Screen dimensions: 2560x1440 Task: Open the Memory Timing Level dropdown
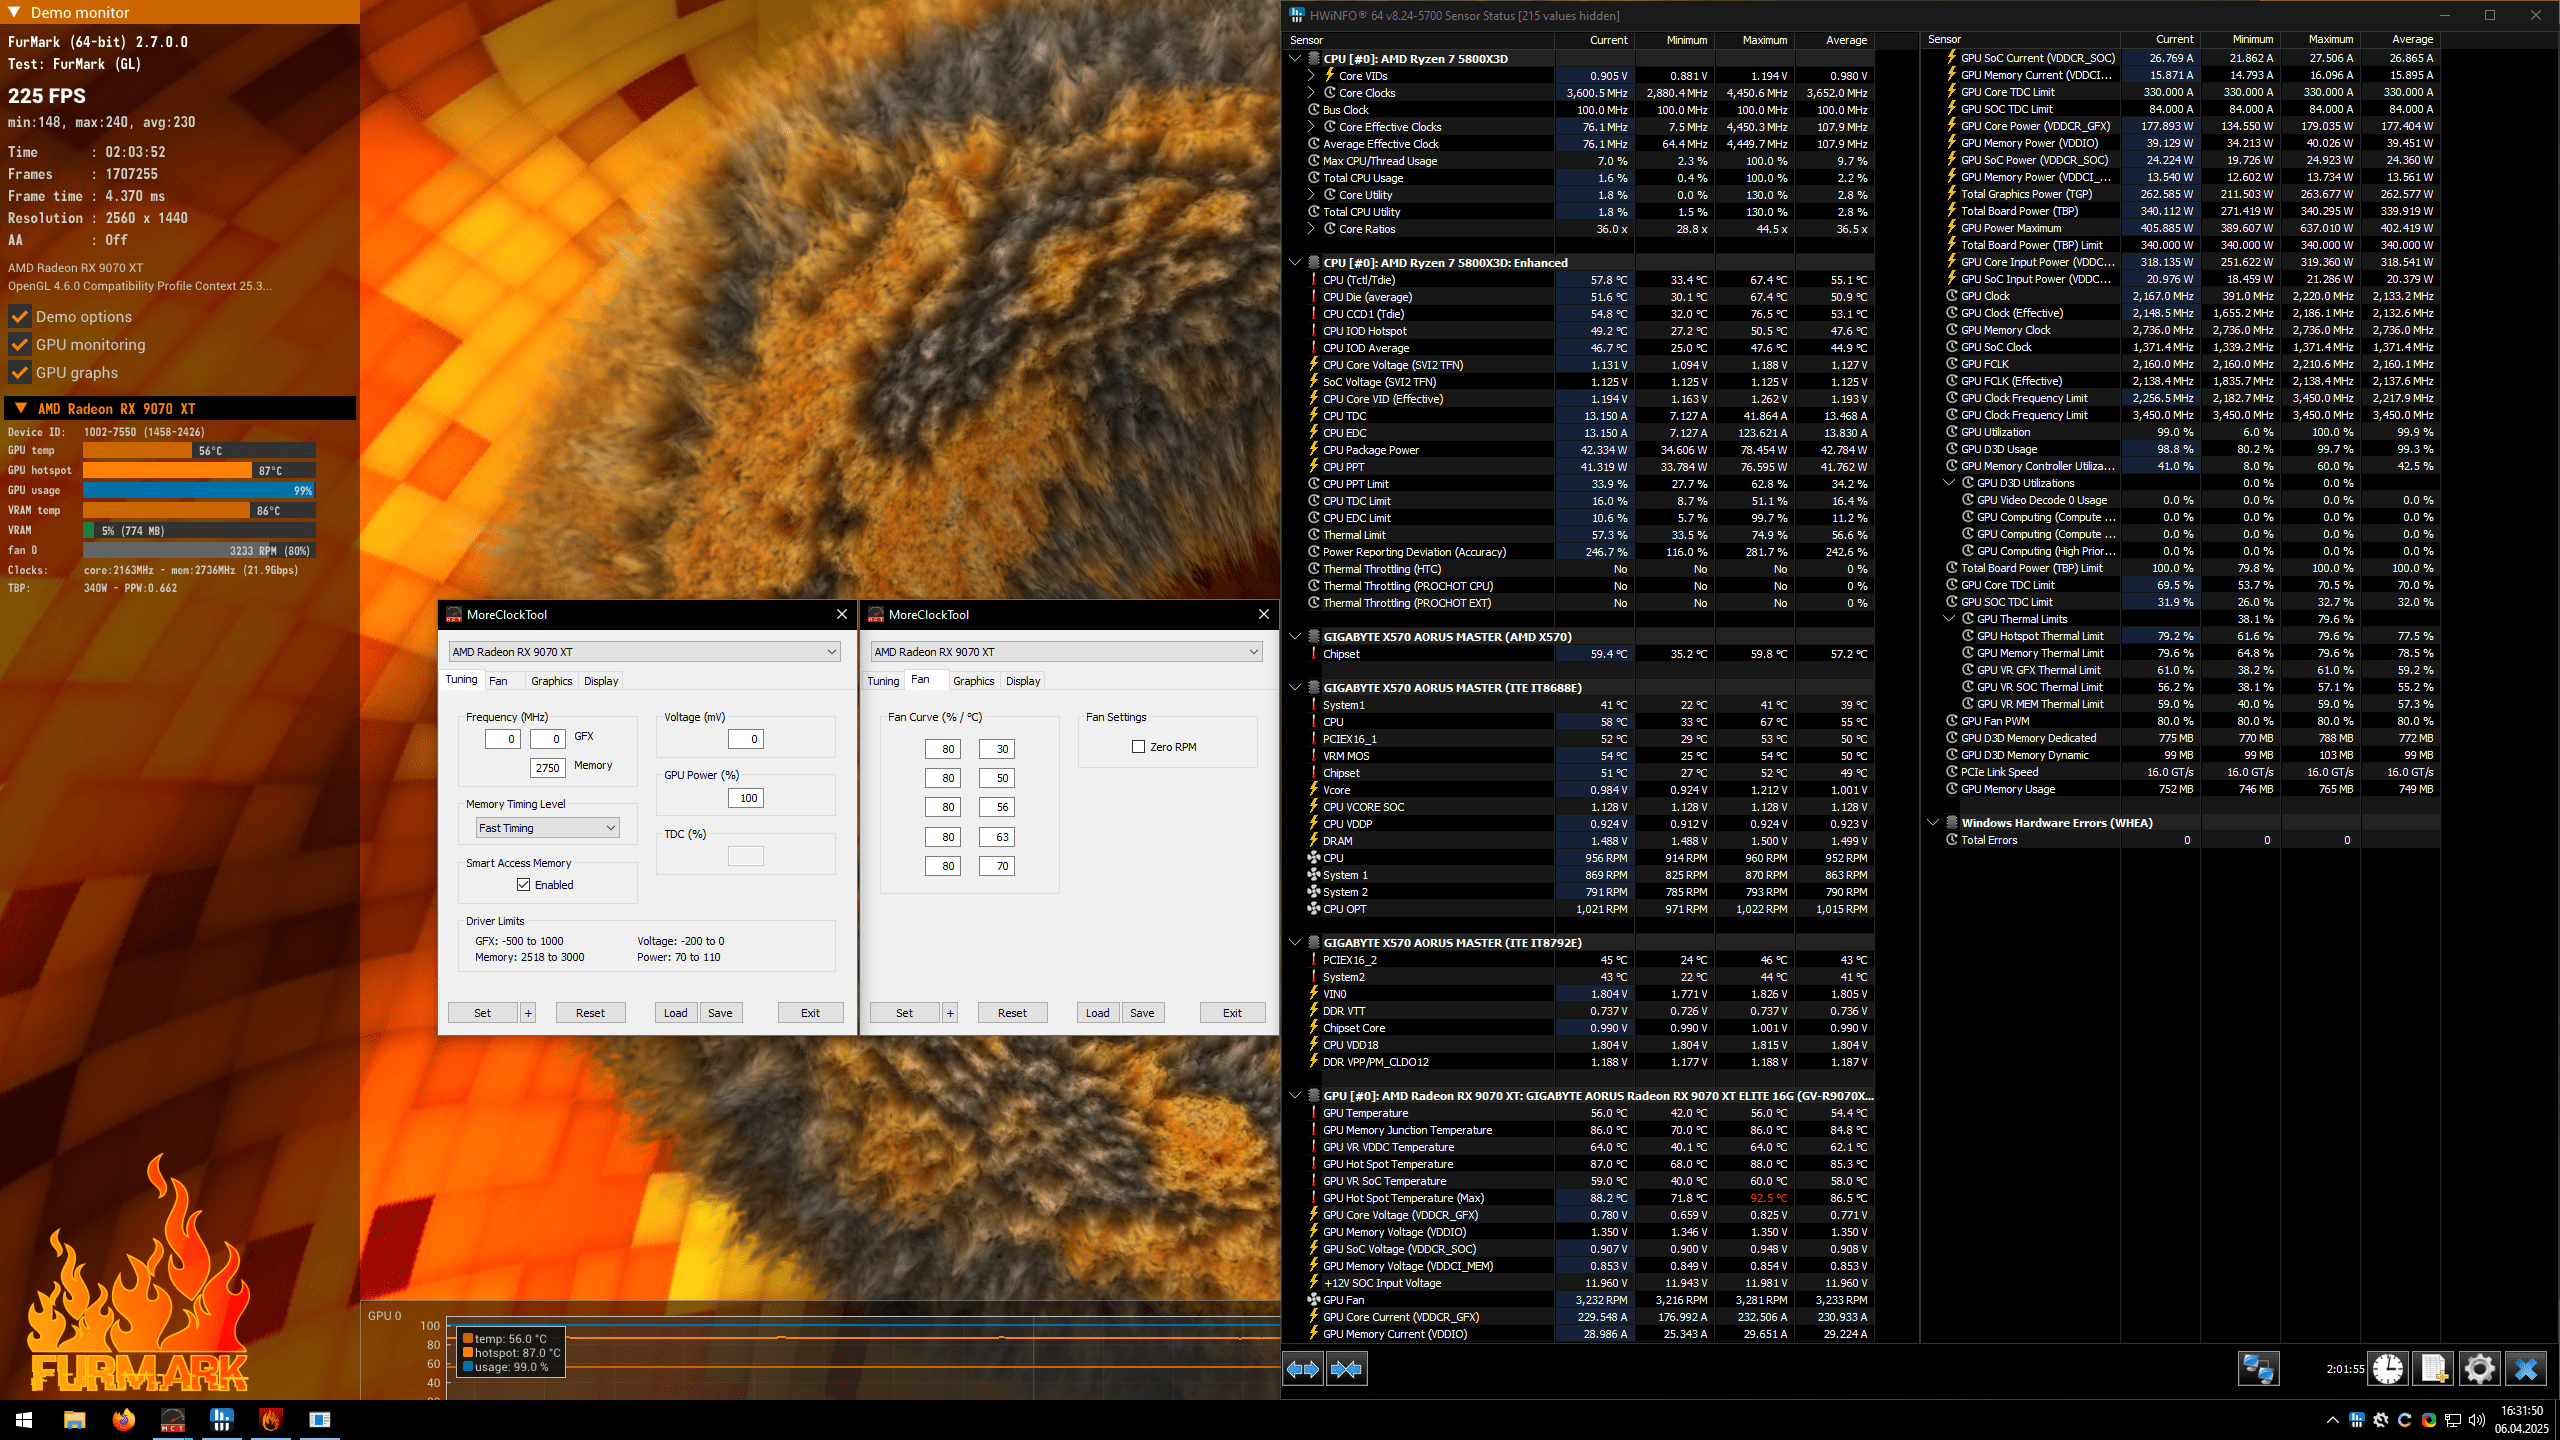pos(547,828)
